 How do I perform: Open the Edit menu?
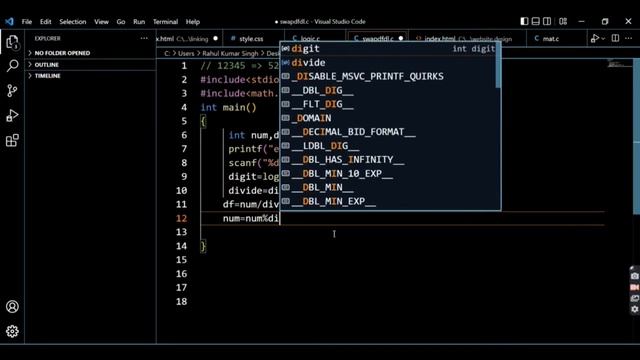point(46,22)
